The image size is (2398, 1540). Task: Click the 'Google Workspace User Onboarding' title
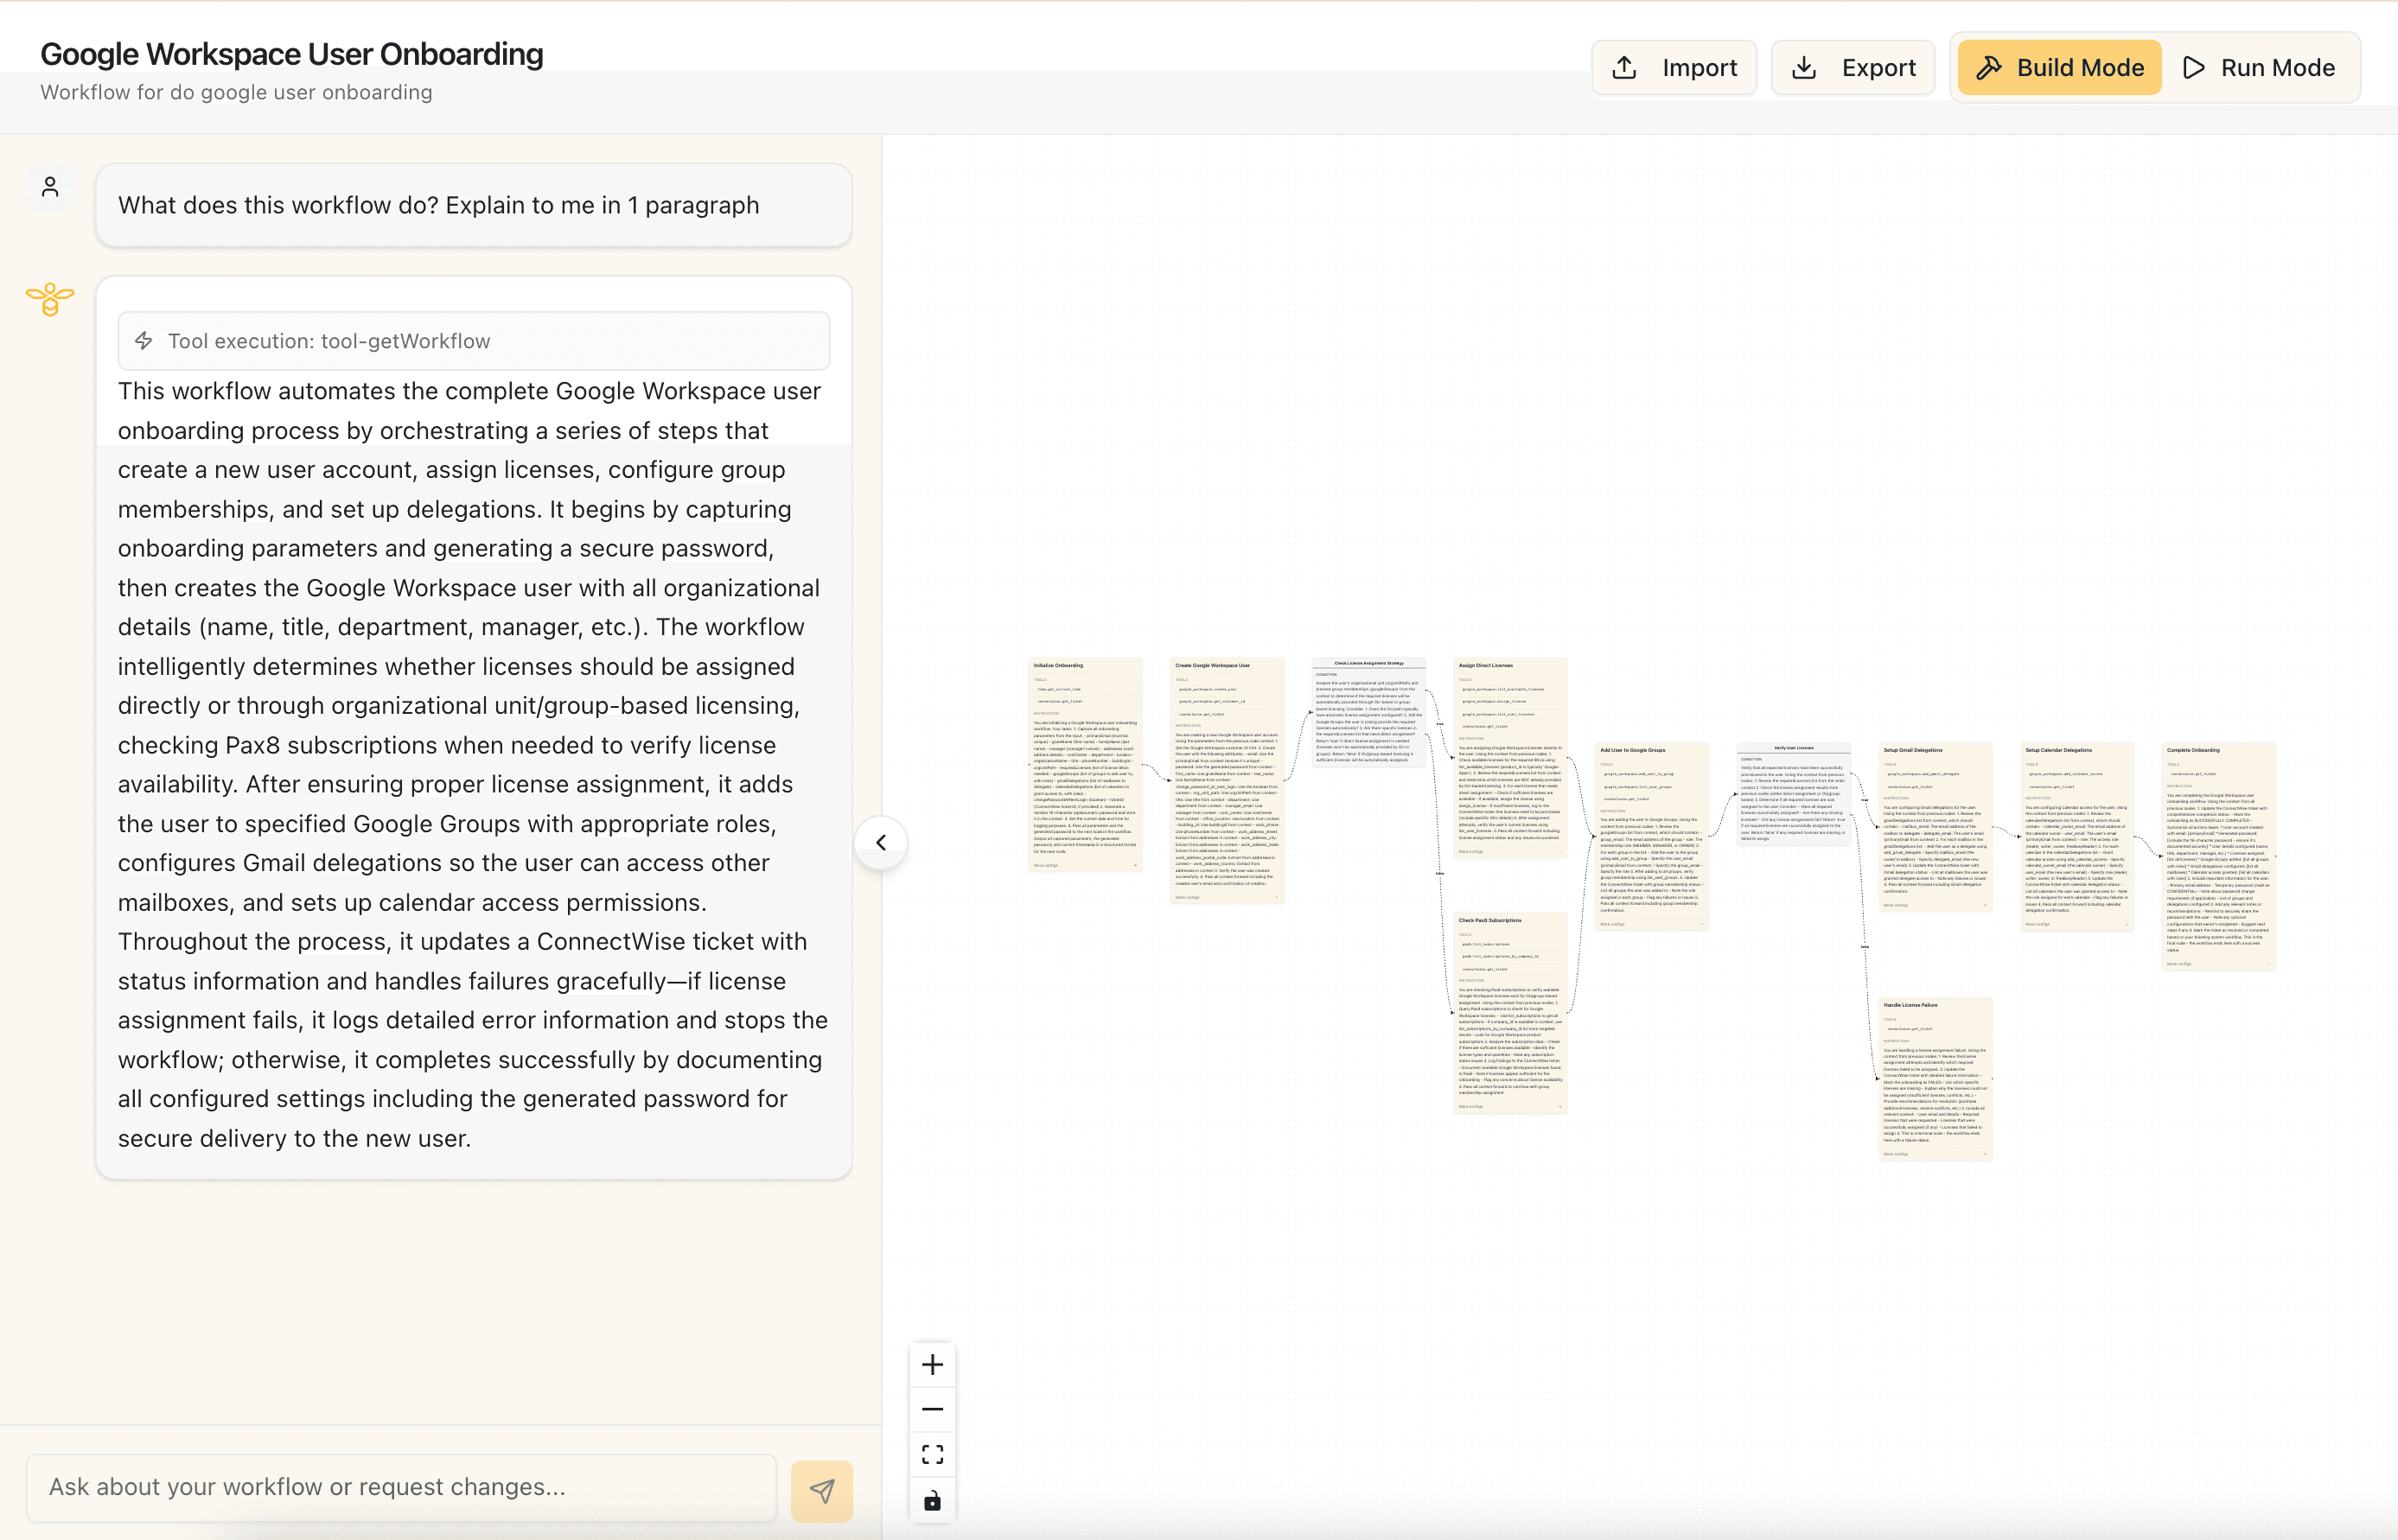click(x=292, y=54)
